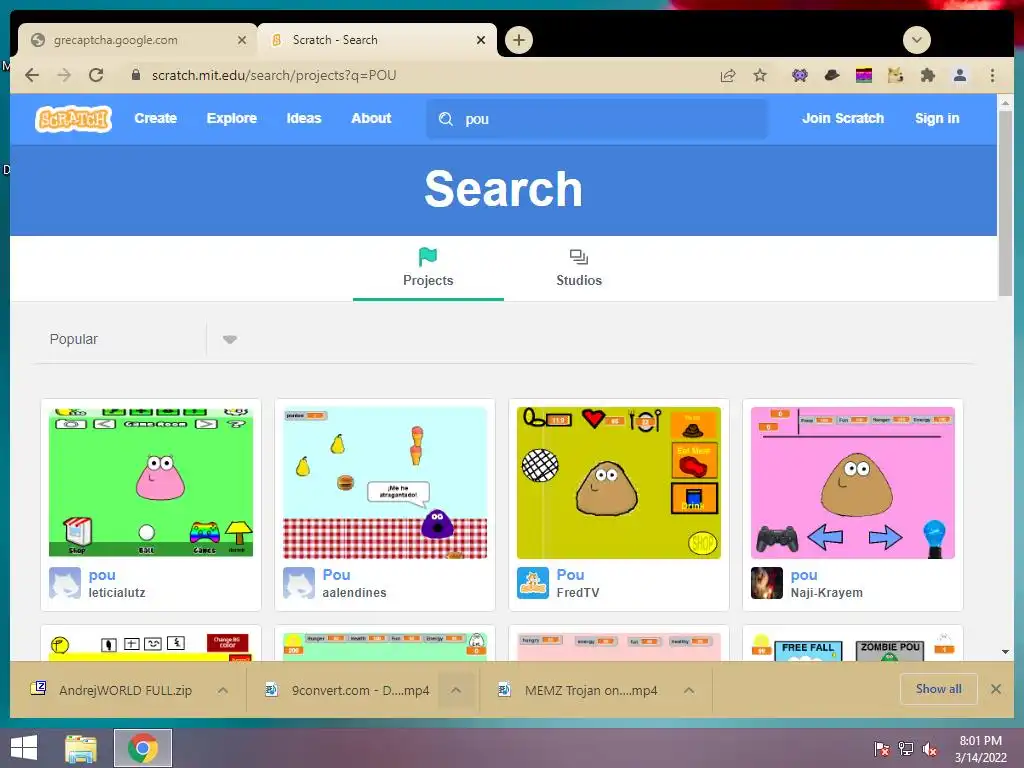Click the muted volume tray icon

click(929, 749)
